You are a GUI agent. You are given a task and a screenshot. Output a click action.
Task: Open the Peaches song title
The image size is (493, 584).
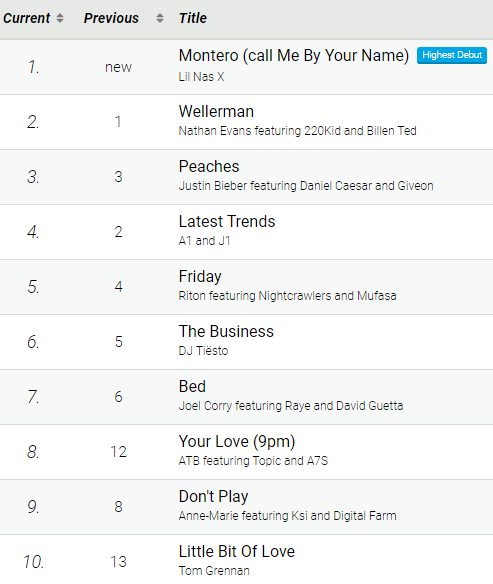tap(209, 166)
